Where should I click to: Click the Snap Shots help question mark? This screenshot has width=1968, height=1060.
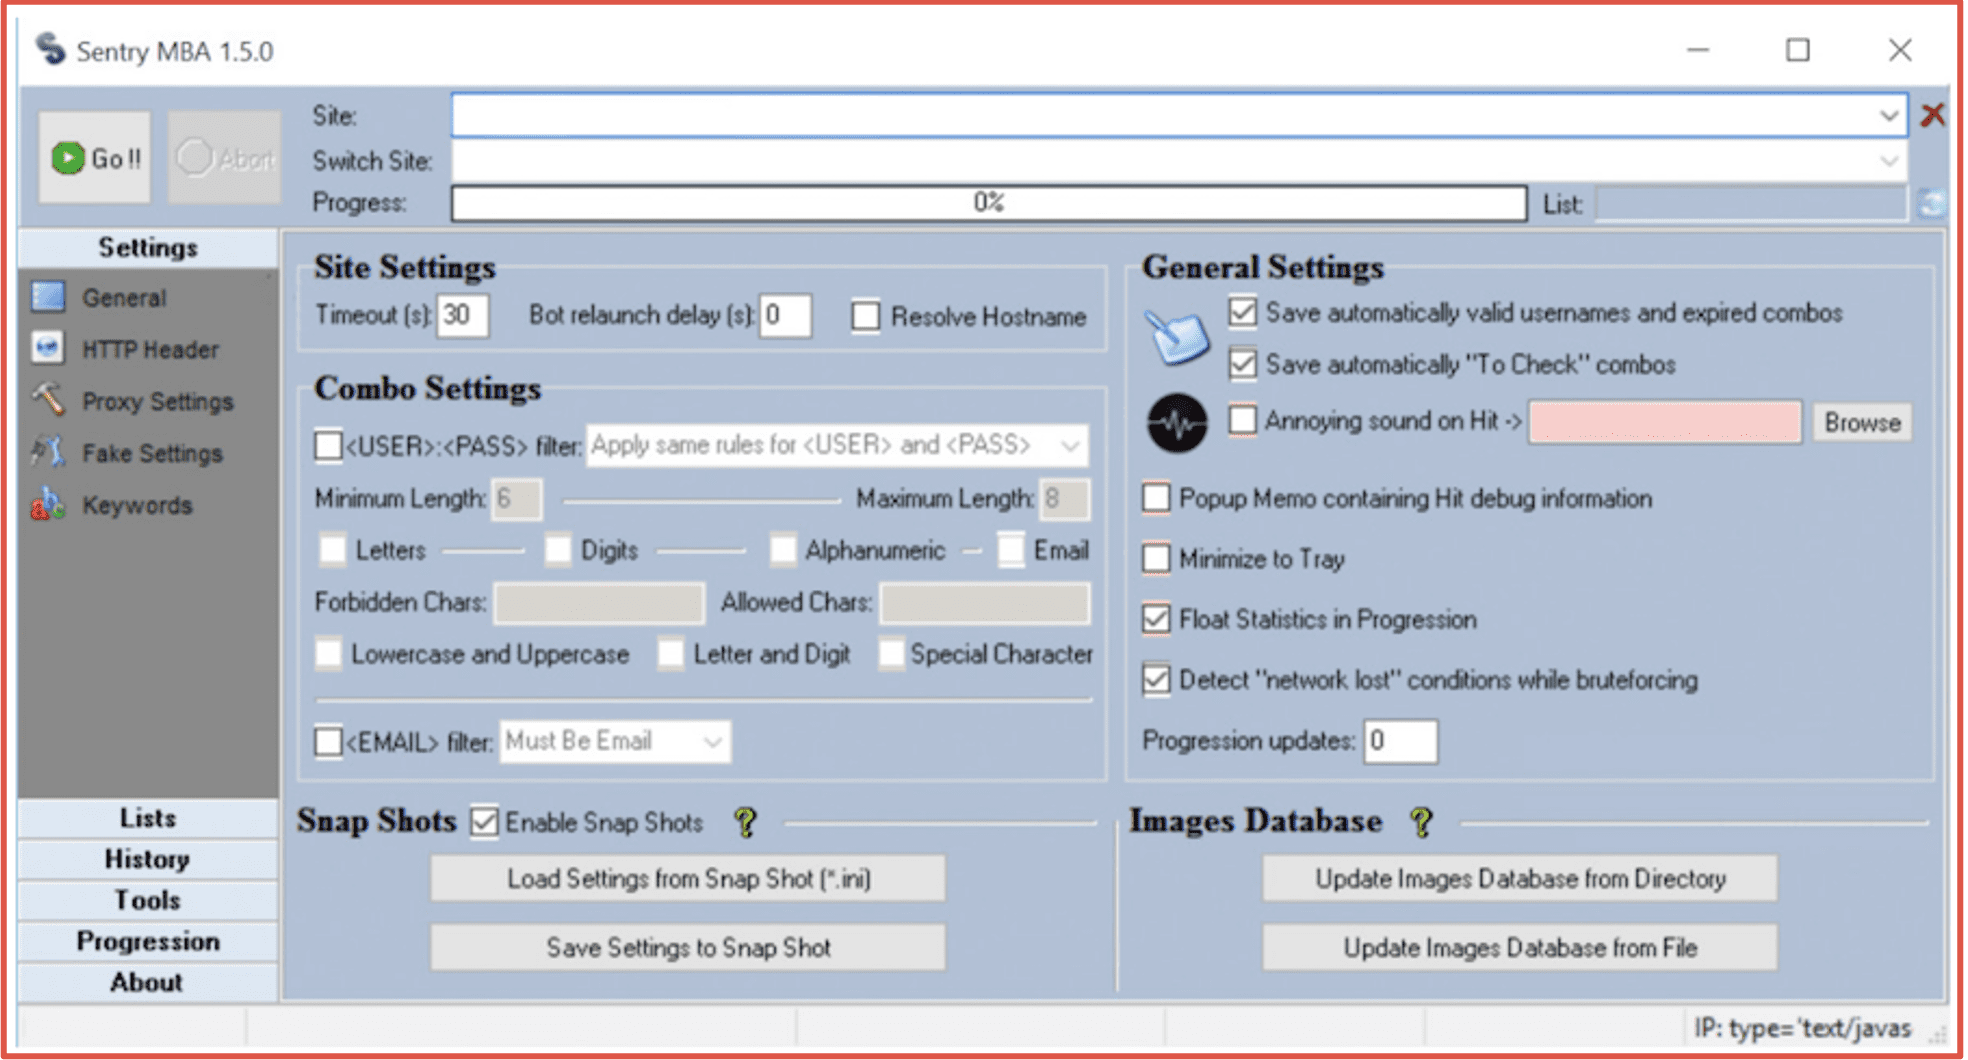tap(745, 822)
